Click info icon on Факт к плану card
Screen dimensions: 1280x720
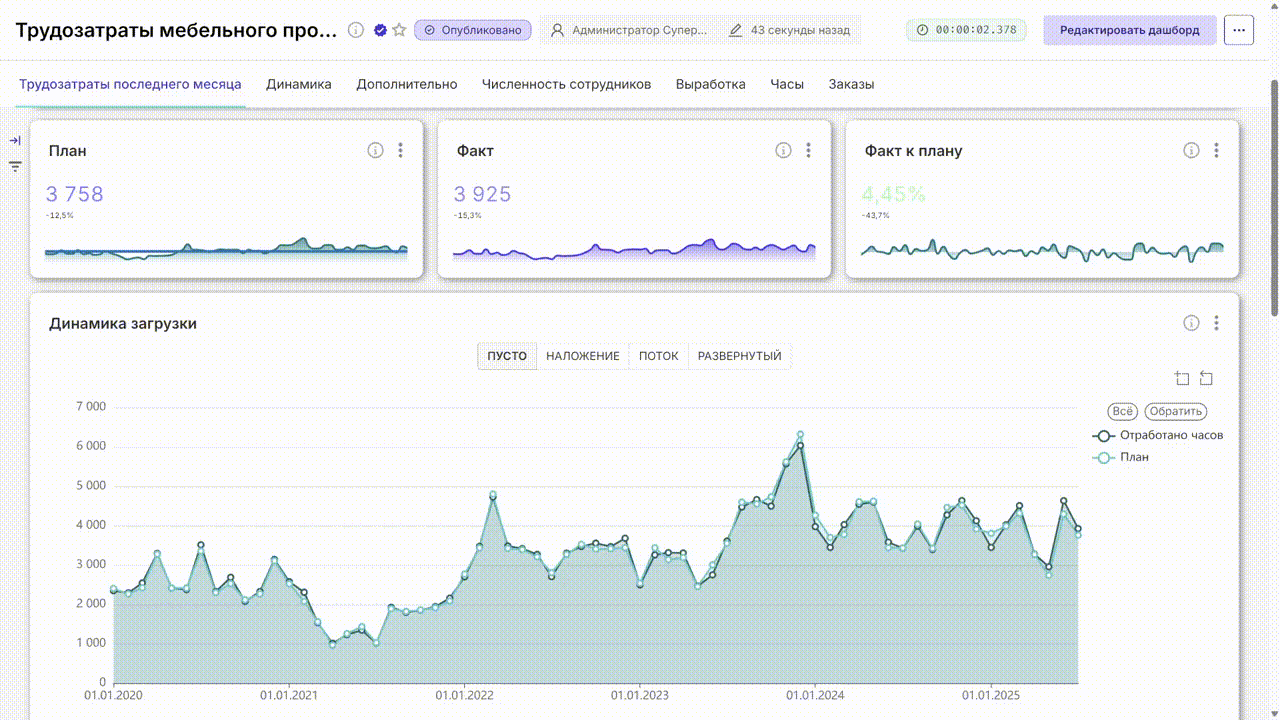click(x=1191, y=151)
